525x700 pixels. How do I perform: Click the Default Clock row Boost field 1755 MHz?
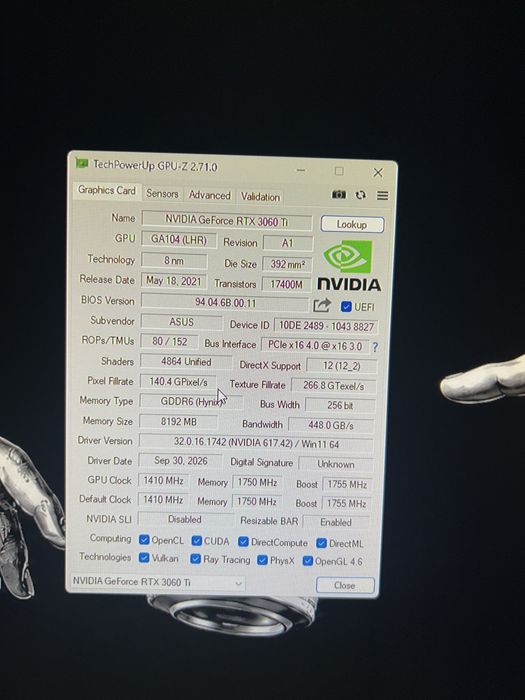click(346, 504)
